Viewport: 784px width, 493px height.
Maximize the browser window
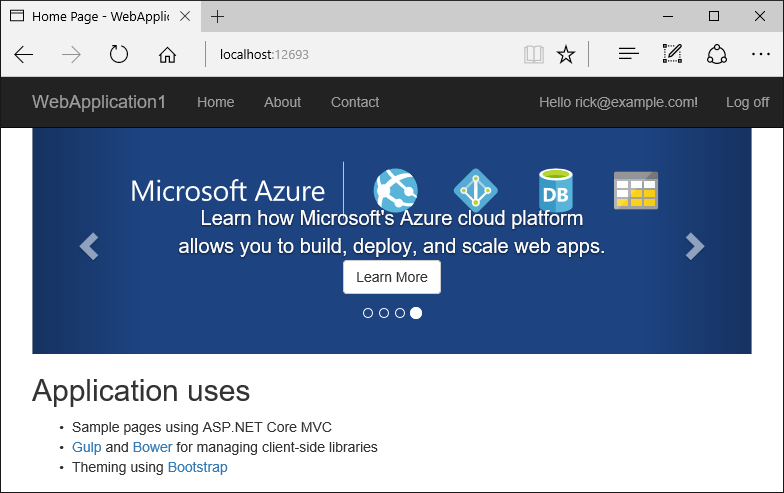714,16
